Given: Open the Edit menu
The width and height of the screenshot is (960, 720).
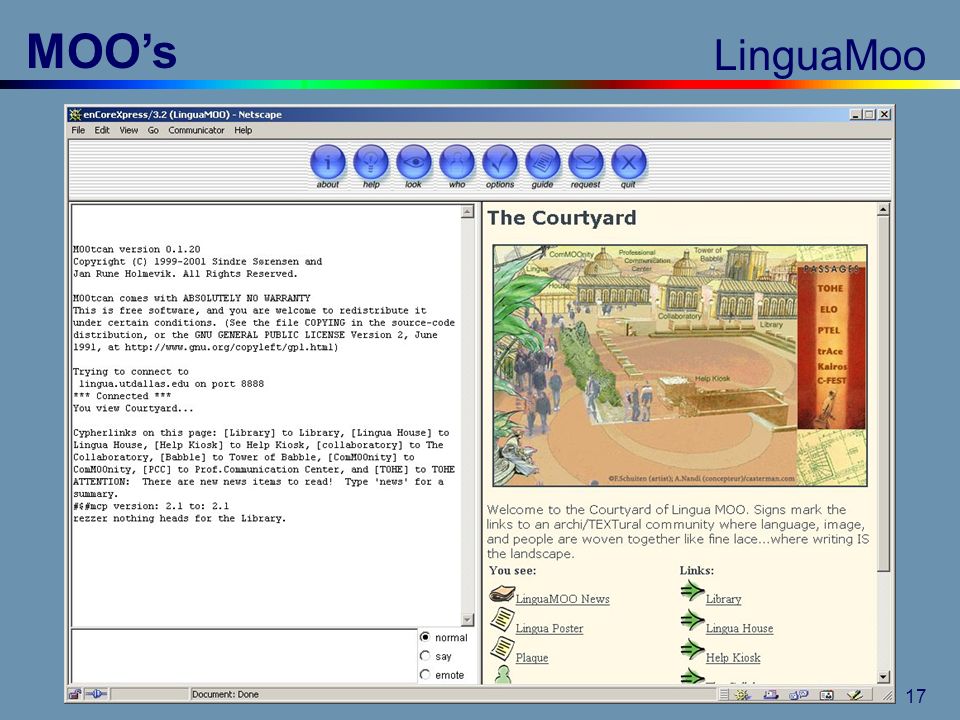Looking at the screenshot, I should point(102,130).
